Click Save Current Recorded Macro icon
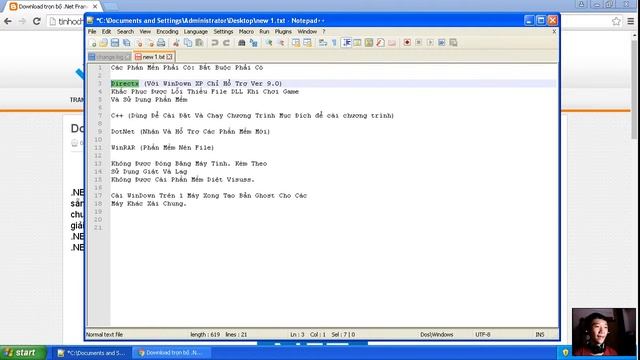 click(x=453, y=43)
